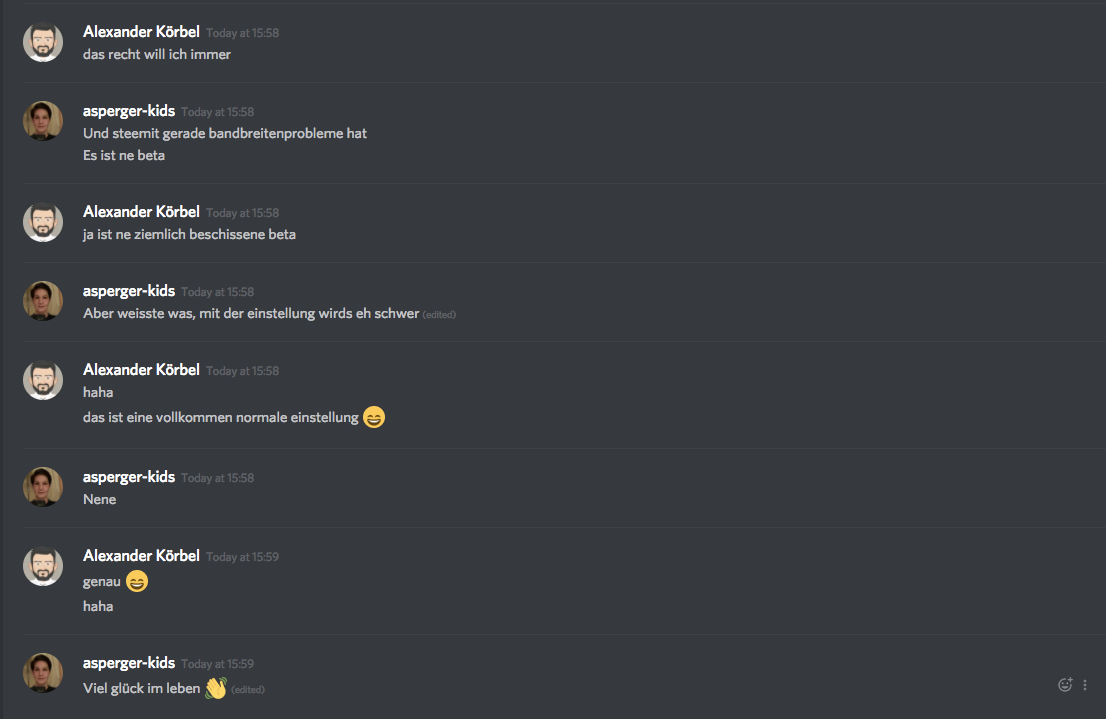The image size is (1106, 719).
Task: Click the message 'Es ist ne beta'
Action: [x=124, y=155]
